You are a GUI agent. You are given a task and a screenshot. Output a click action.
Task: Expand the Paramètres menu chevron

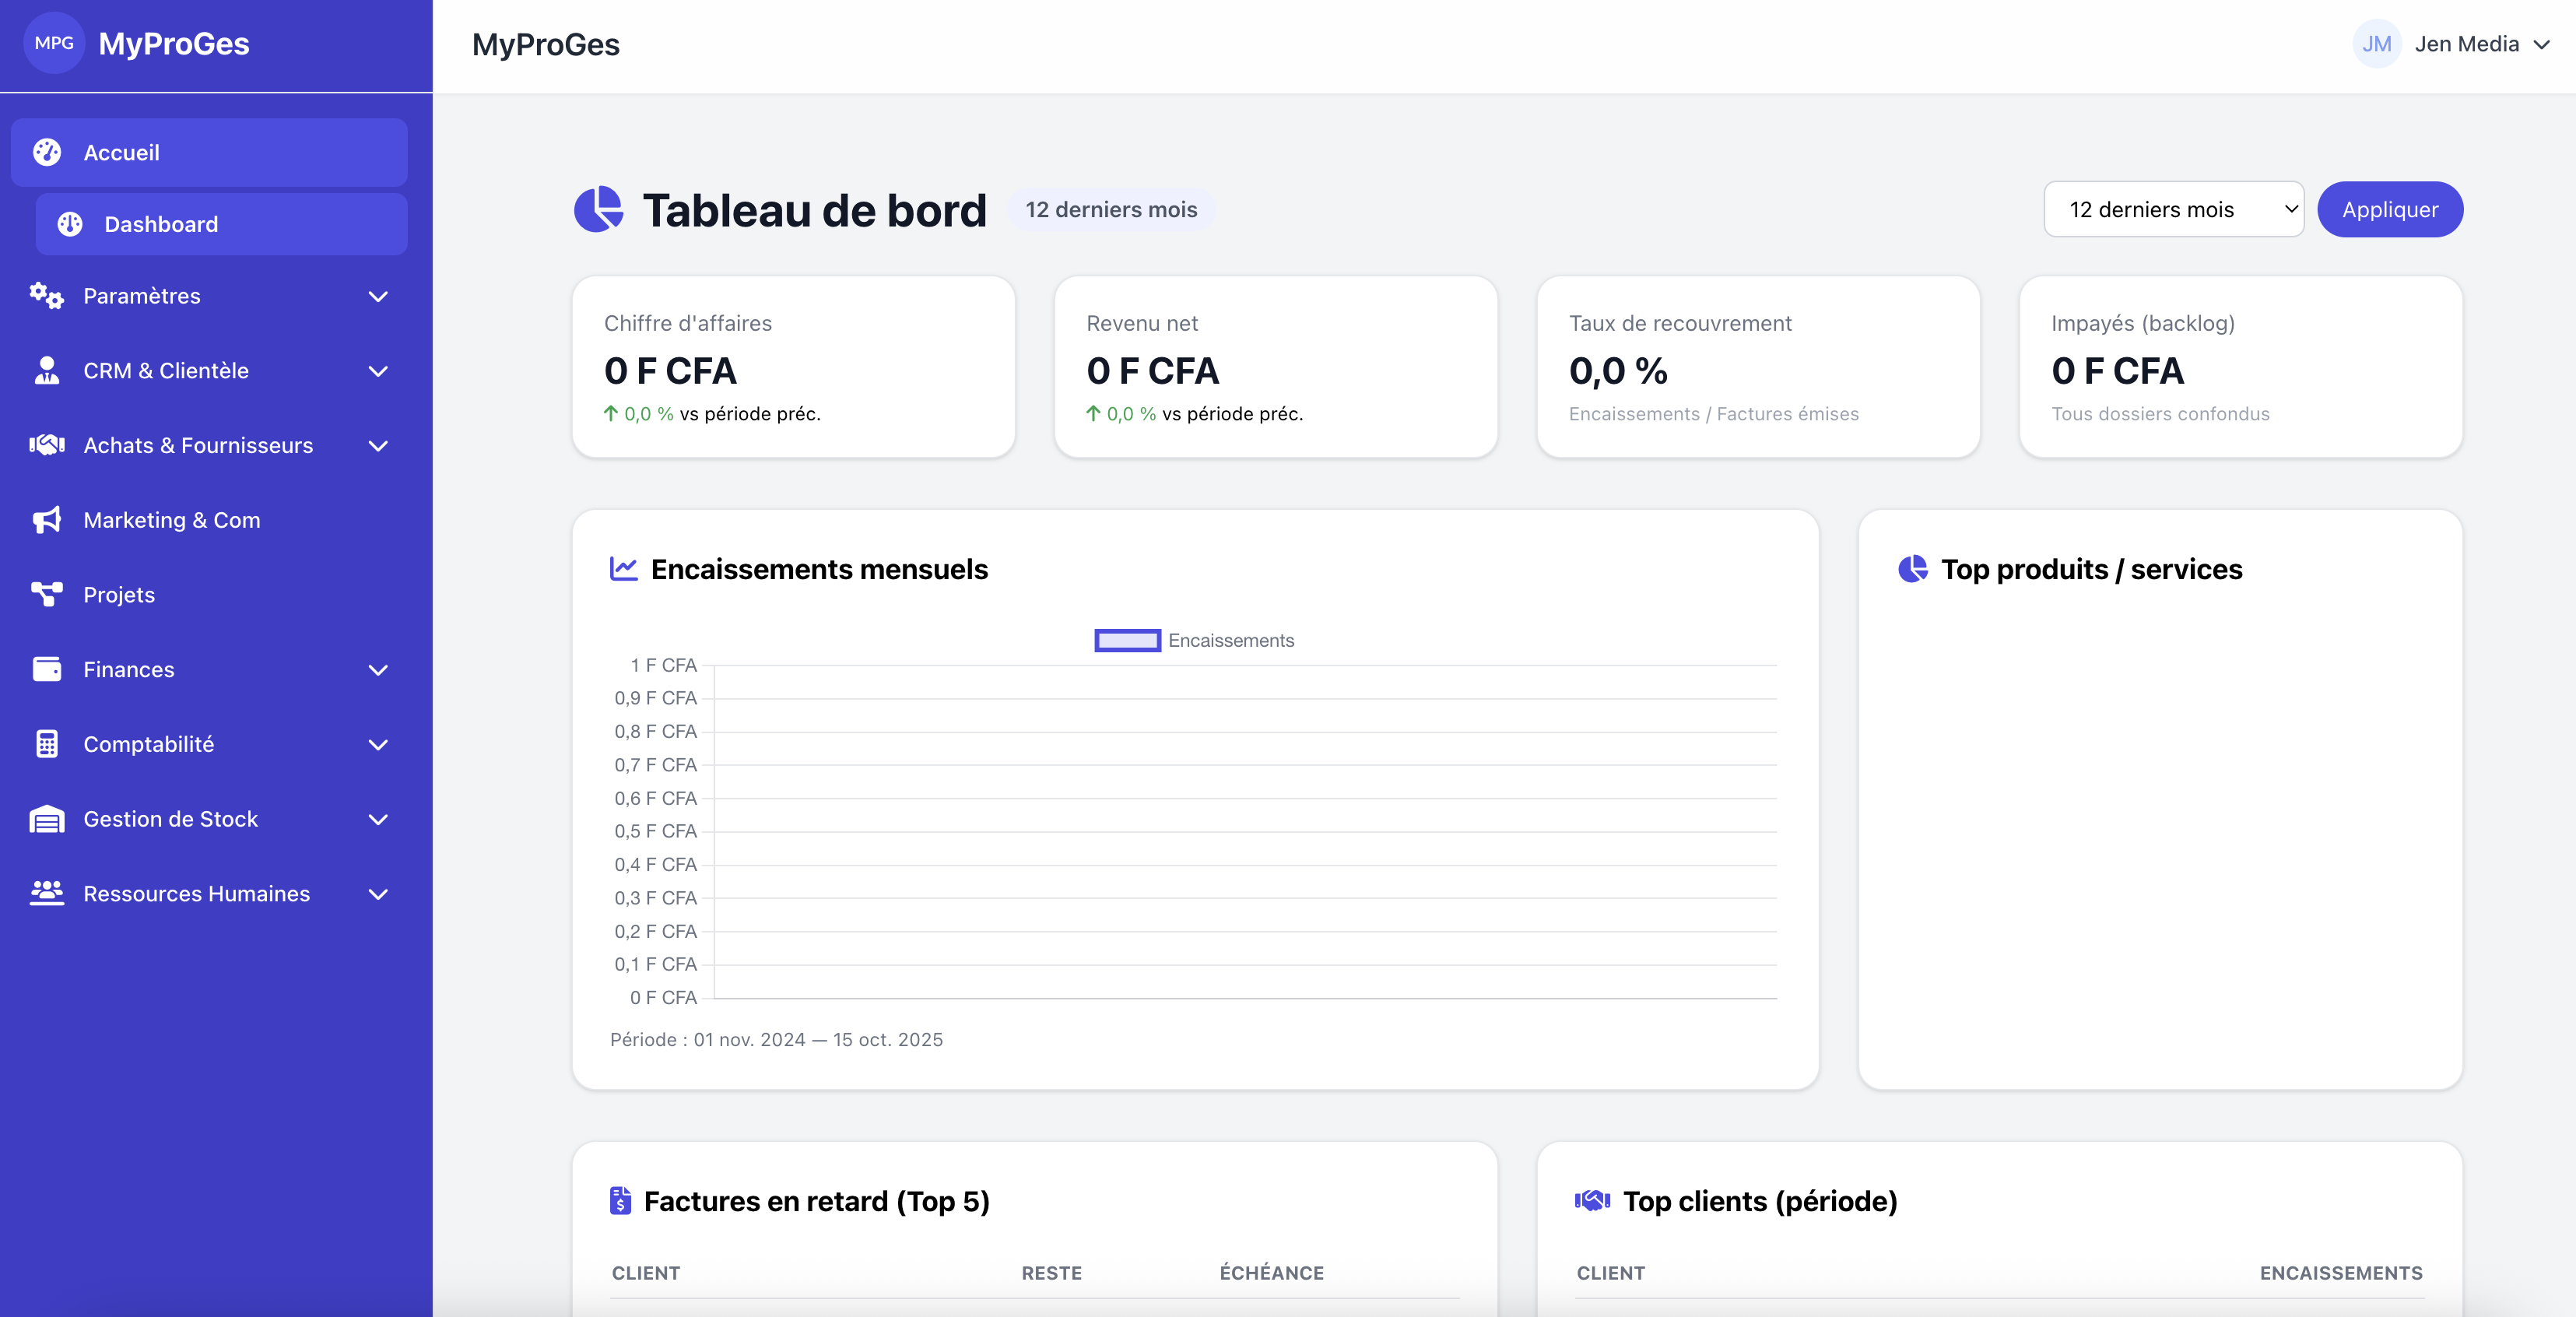tap(378, 296)
